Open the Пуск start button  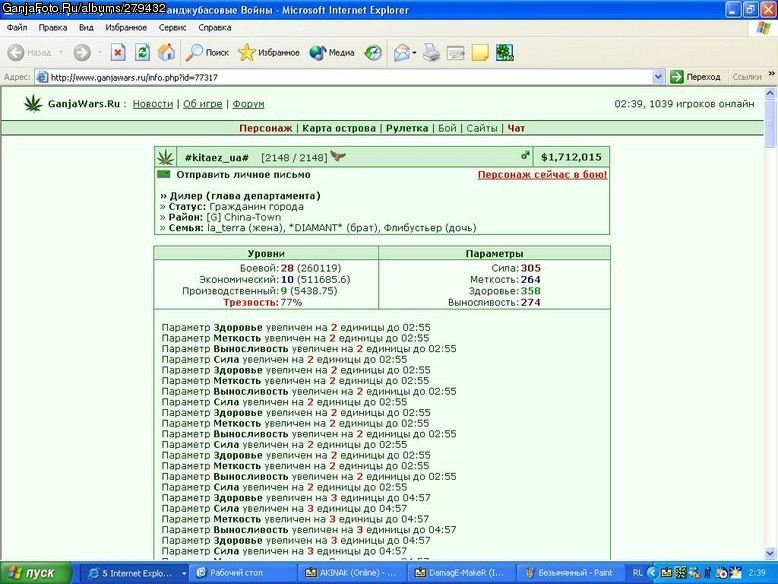pyautogui.click(x=35, y=573)
